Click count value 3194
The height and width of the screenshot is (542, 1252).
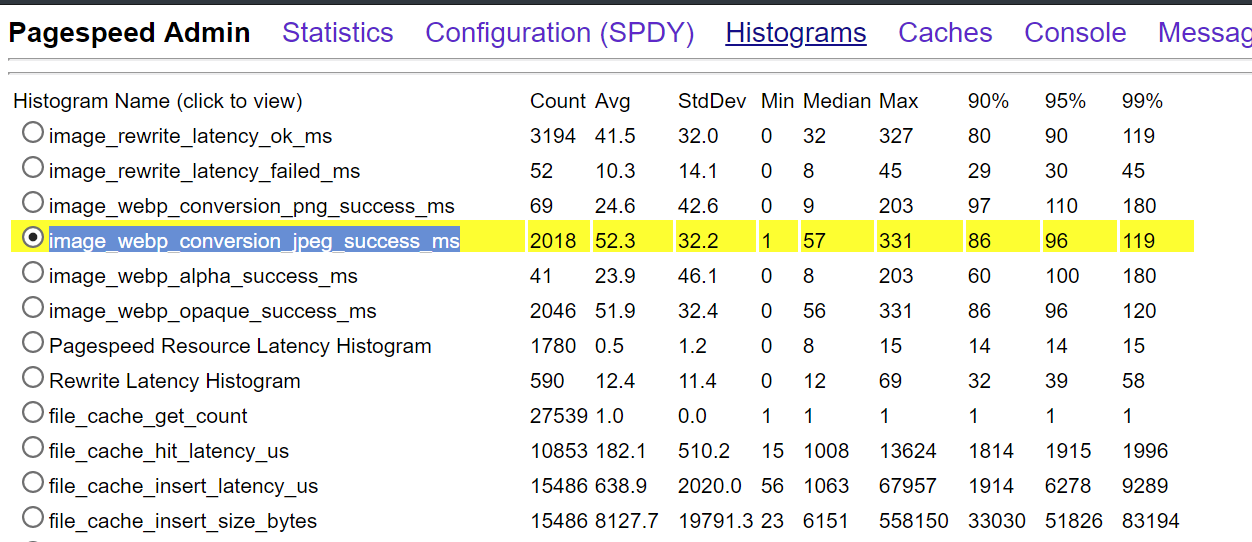pos(553,136)
